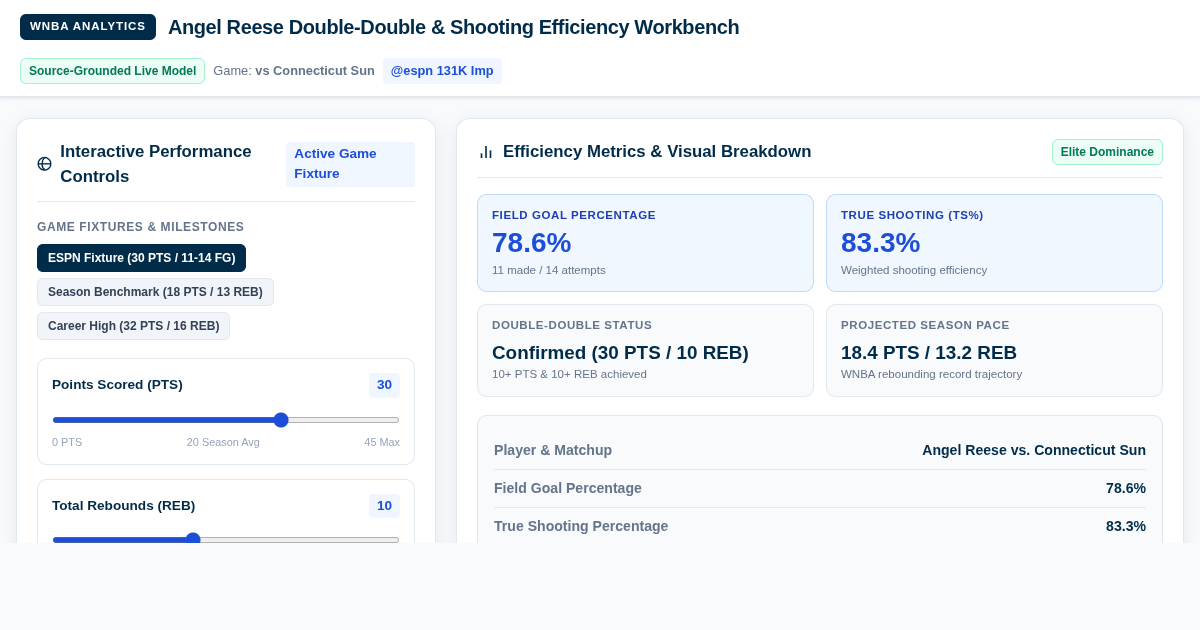Open the Double-Double Status card

point(645,350)
